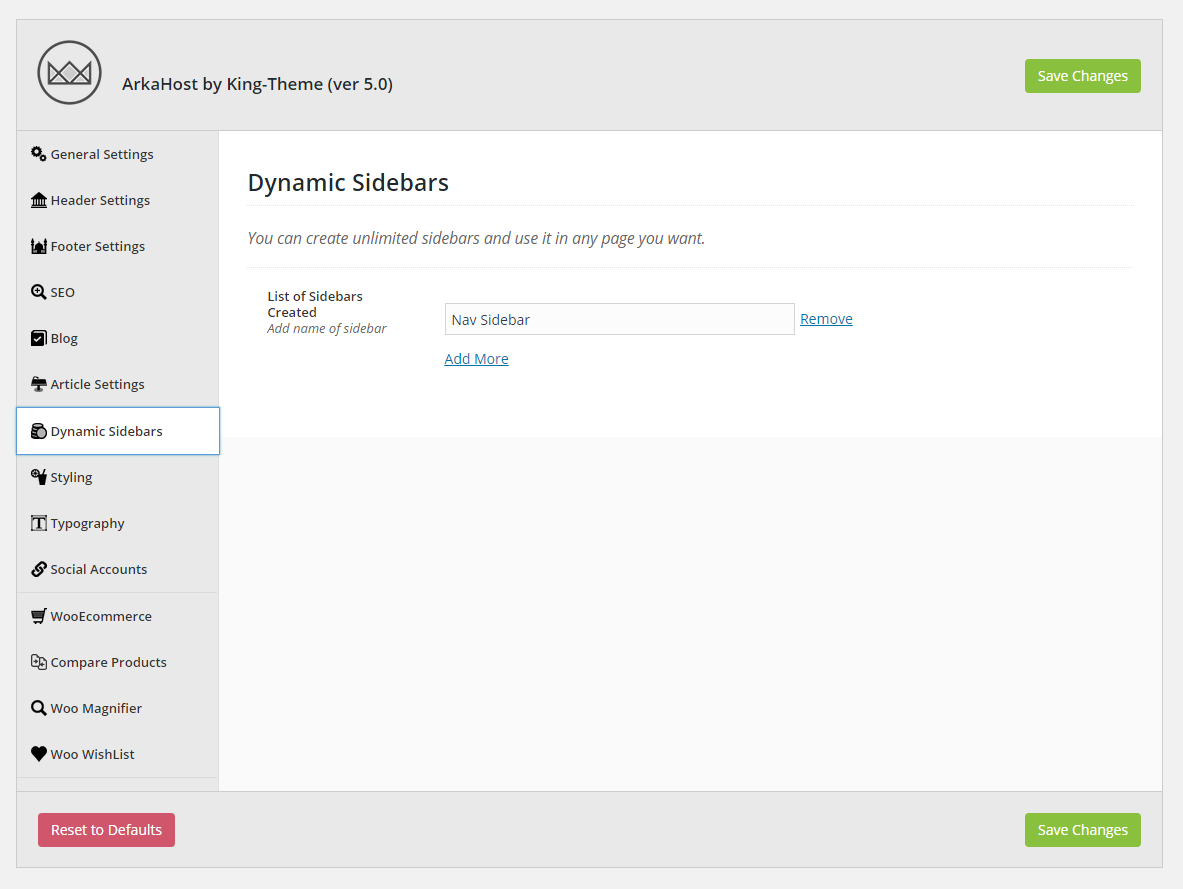The image size is (1183, 889).
Task: Click the Article Settings sign icon
Action: pyautogui.click(x=38, y=384)
